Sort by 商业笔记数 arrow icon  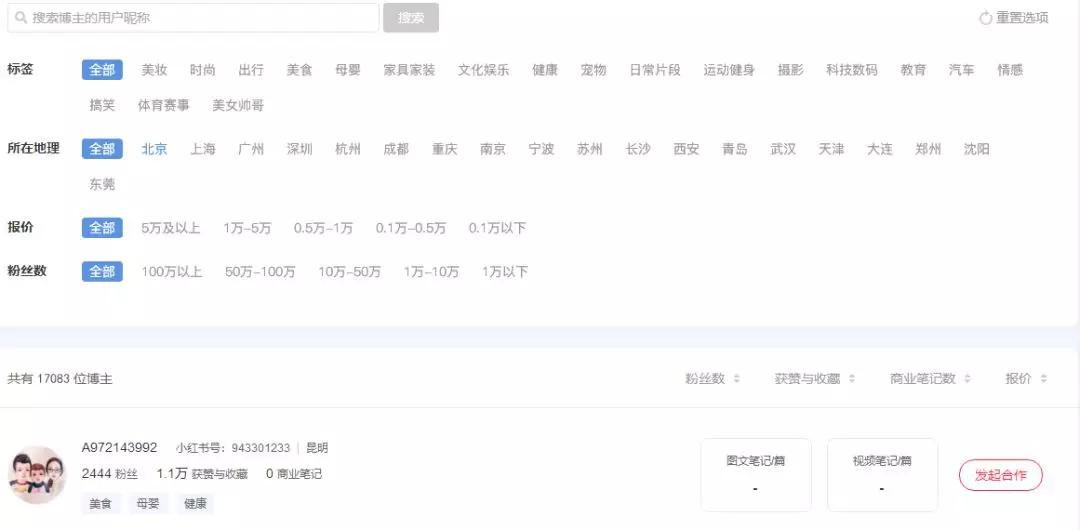[x=967, y=378]
